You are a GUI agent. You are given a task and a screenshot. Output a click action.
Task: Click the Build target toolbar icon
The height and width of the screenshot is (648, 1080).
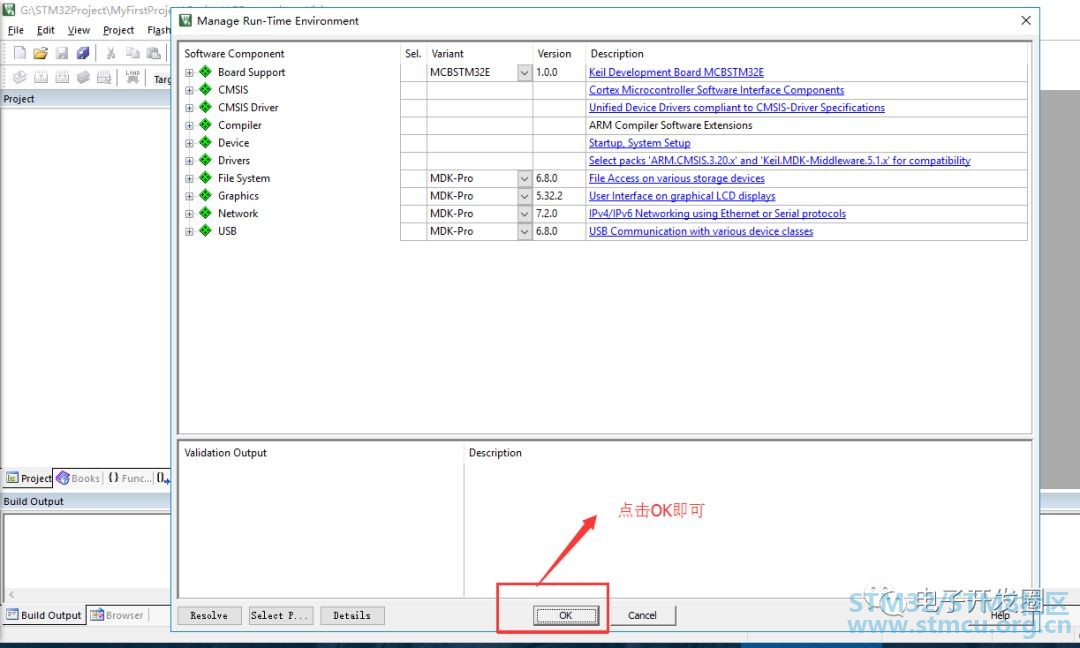[x=41, y=77]
